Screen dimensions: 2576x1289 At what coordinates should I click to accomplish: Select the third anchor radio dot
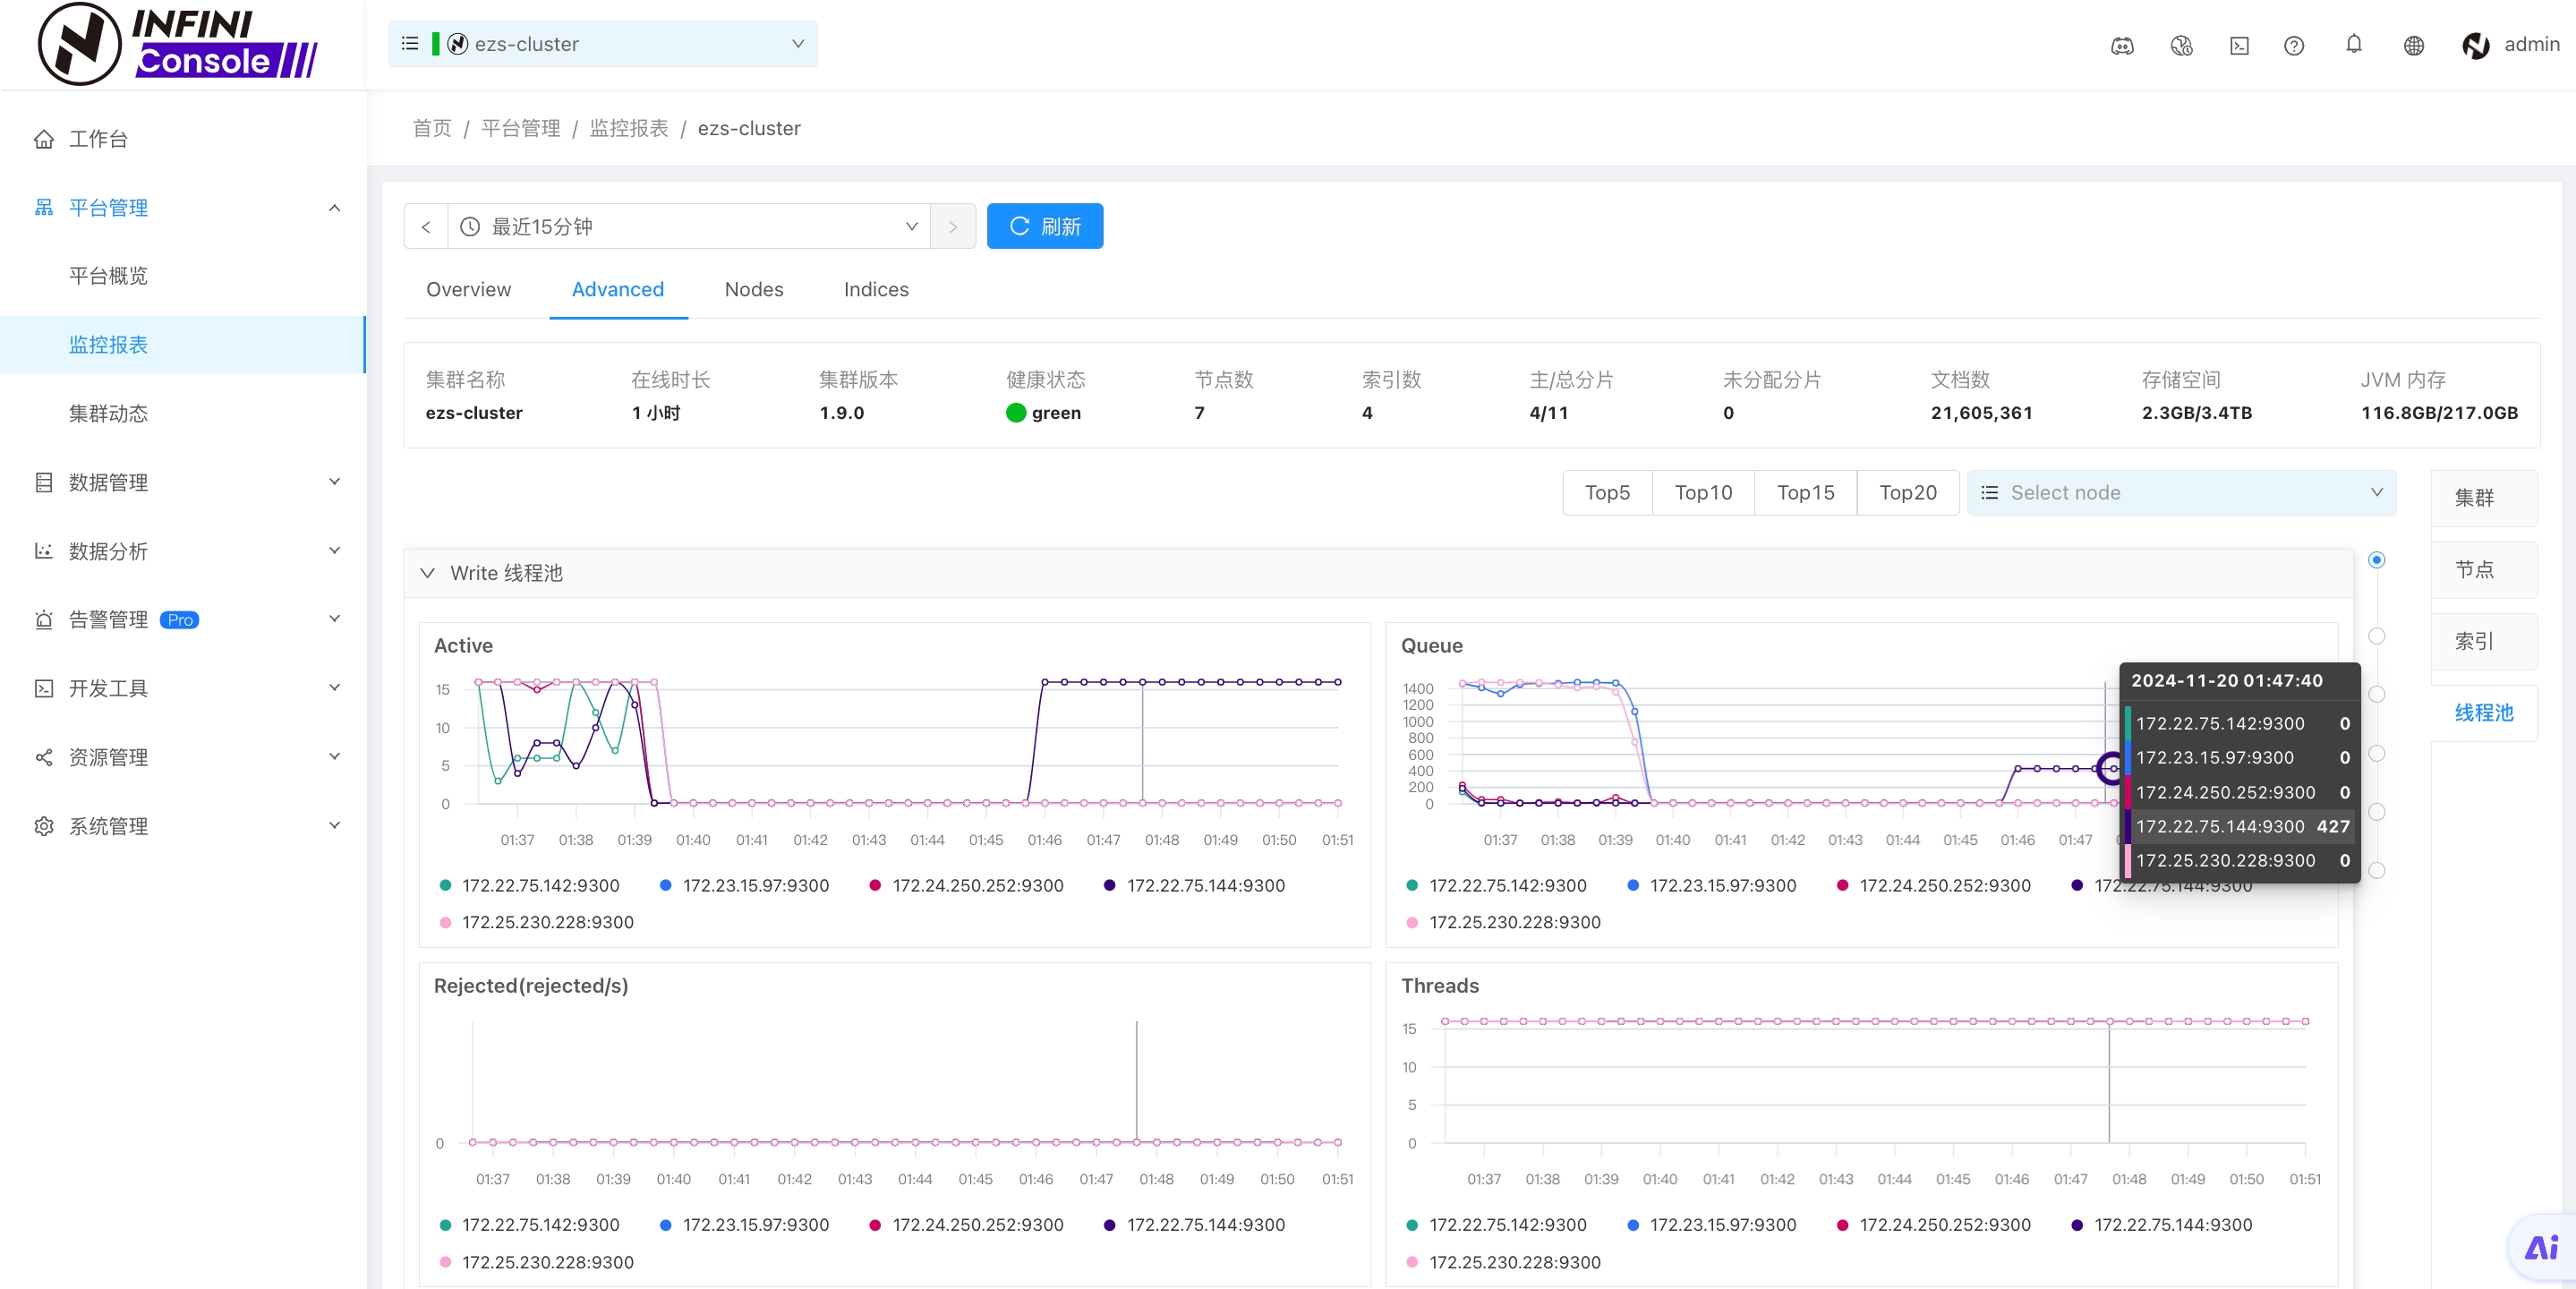point(2377,694)
